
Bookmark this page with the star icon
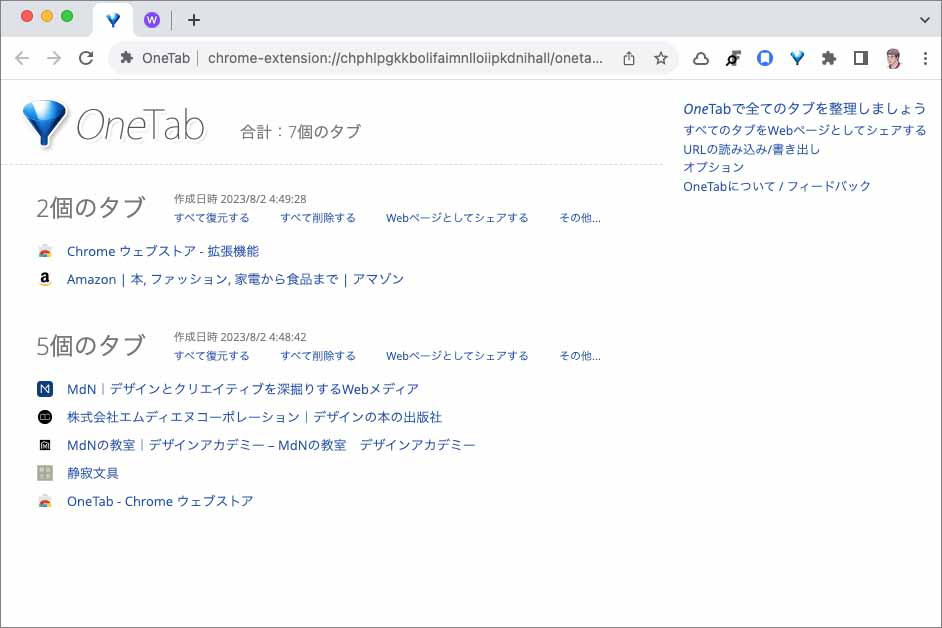tap(660, 59)
